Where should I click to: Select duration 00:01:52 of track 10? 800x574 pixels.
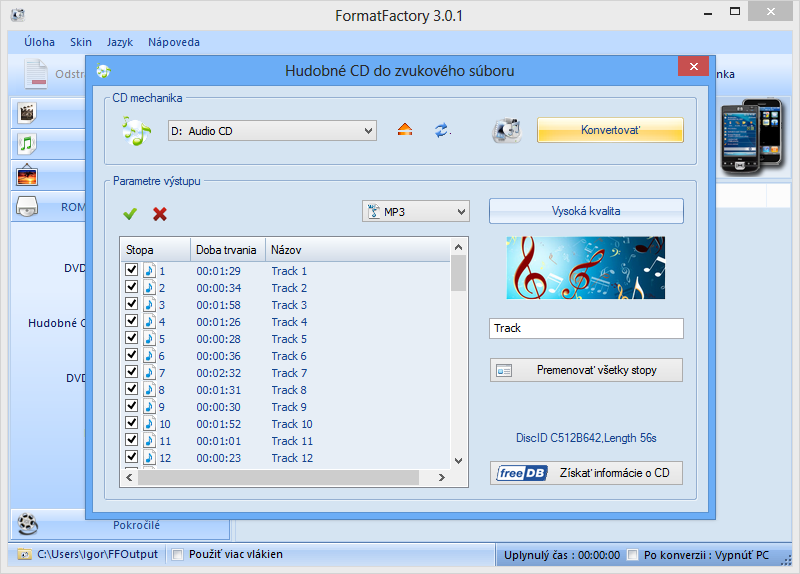pos(218,424)
